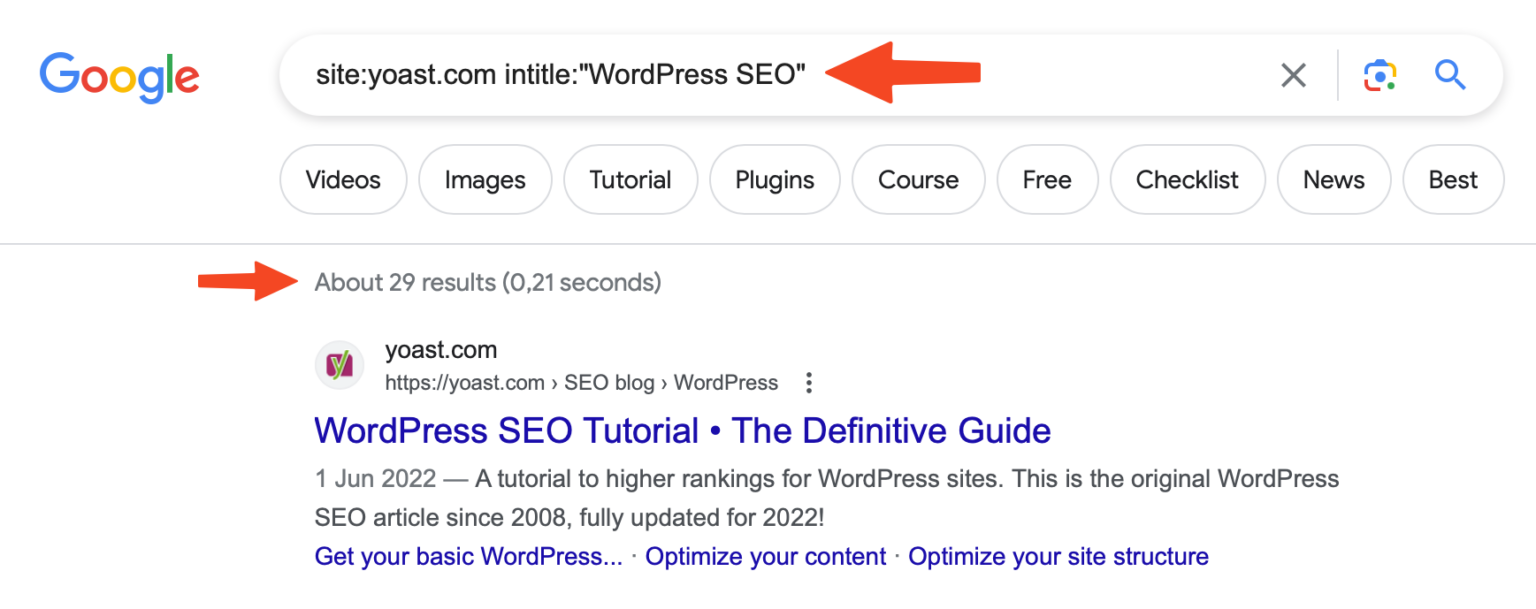Click the Optimize your content sitelink
This screenshot has width=1536, height=609.
pyautogui.click(x=765, y=556)
